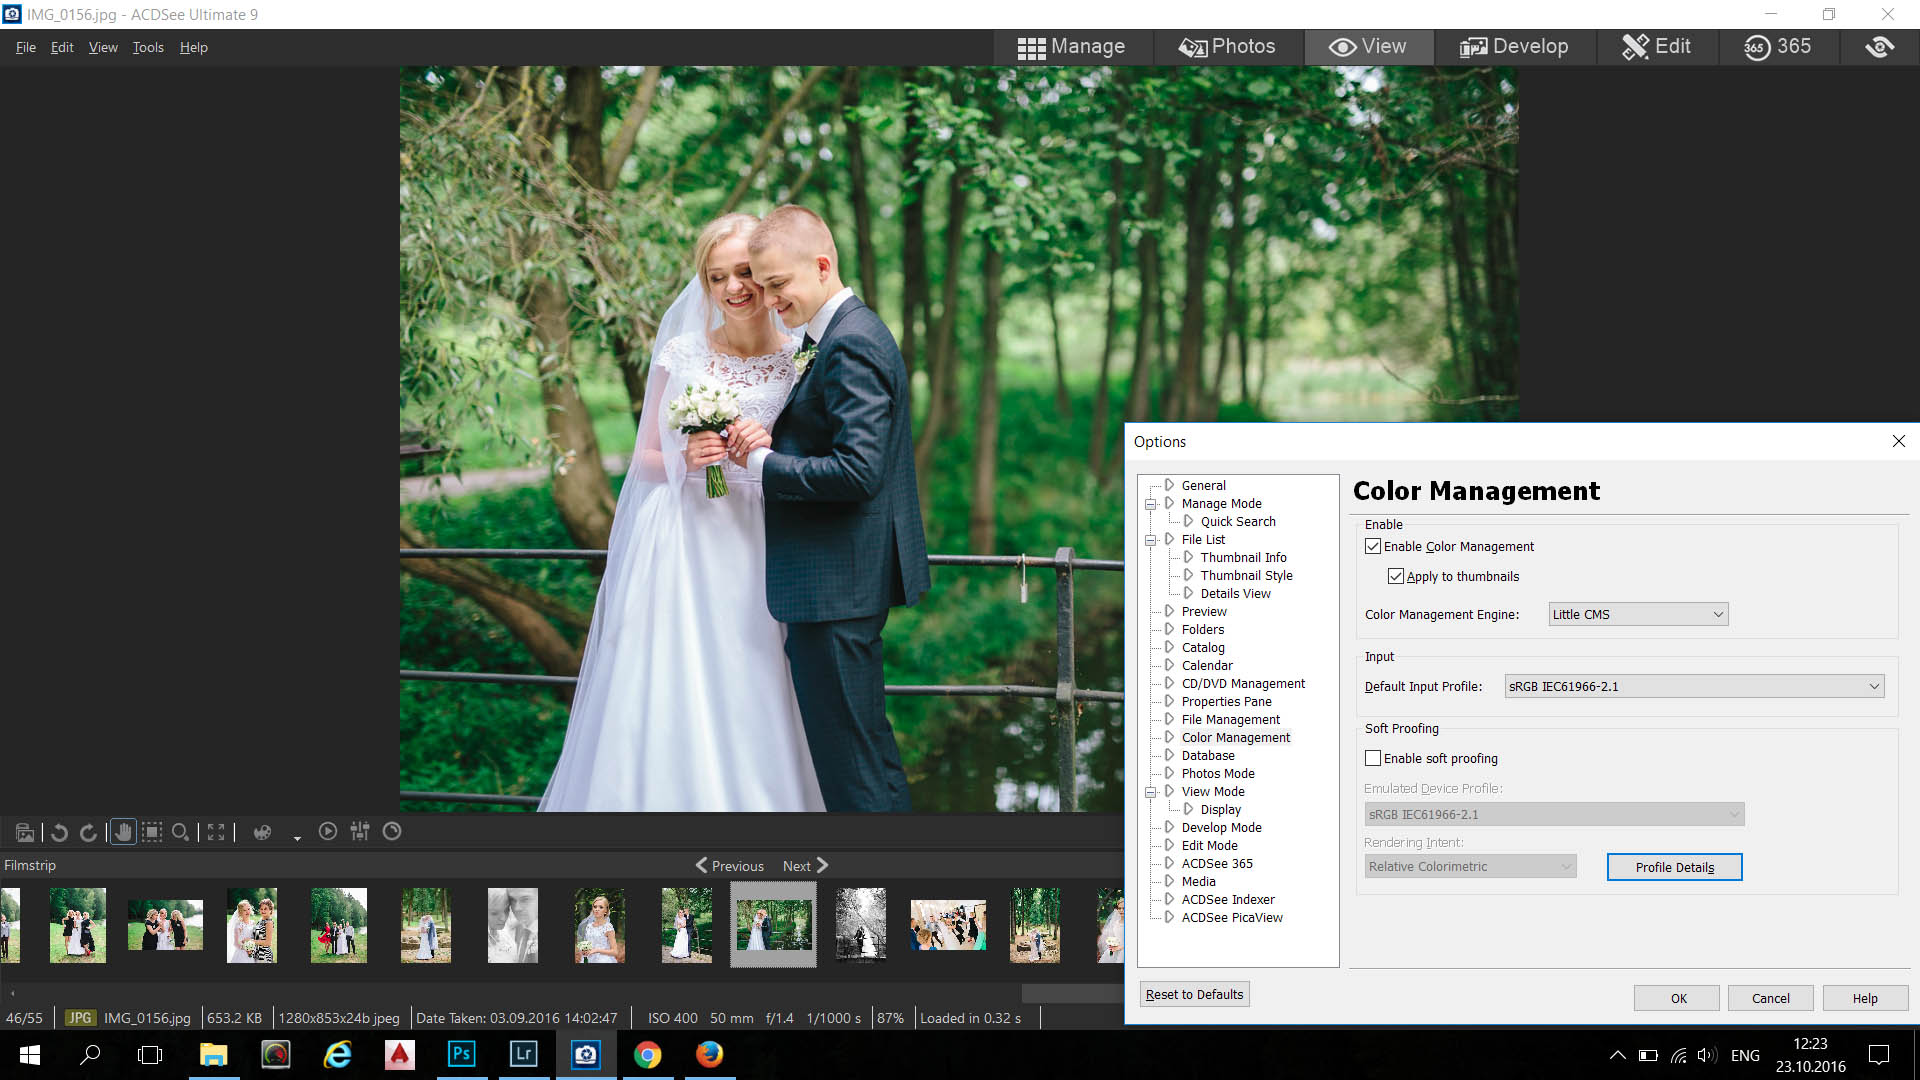Uncheck Apply to thumbnails
The image size is (1920, 1080).
[x=1396, y=577]
